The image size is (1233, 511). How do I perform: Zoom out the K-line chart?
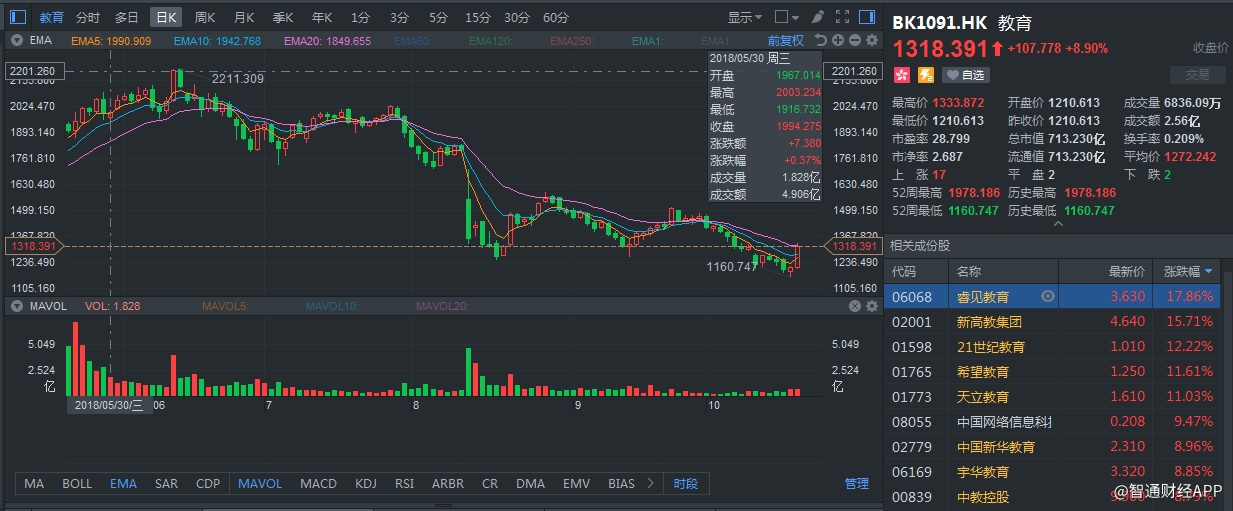click(855, 40)
